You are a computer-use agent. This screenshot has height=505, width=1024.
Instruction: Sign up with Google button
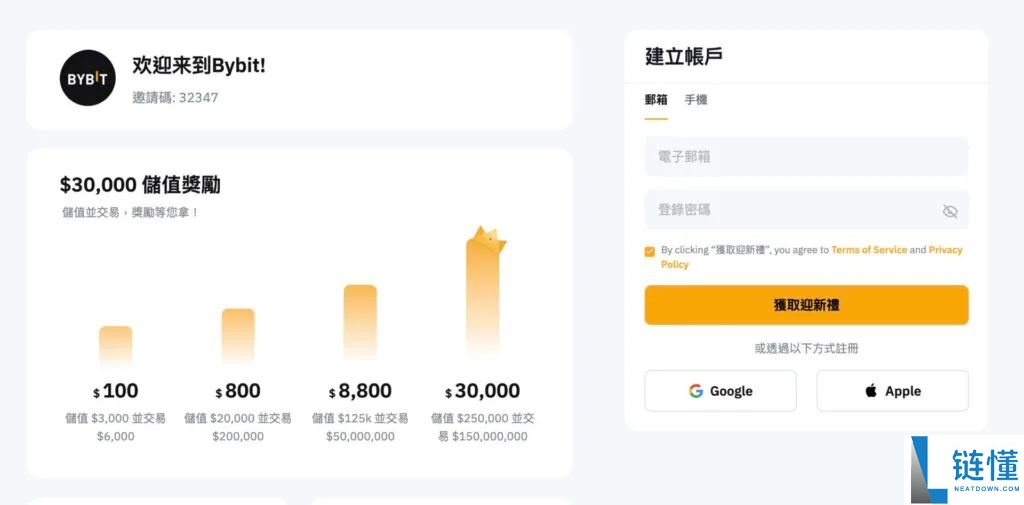tap(720, 391)
